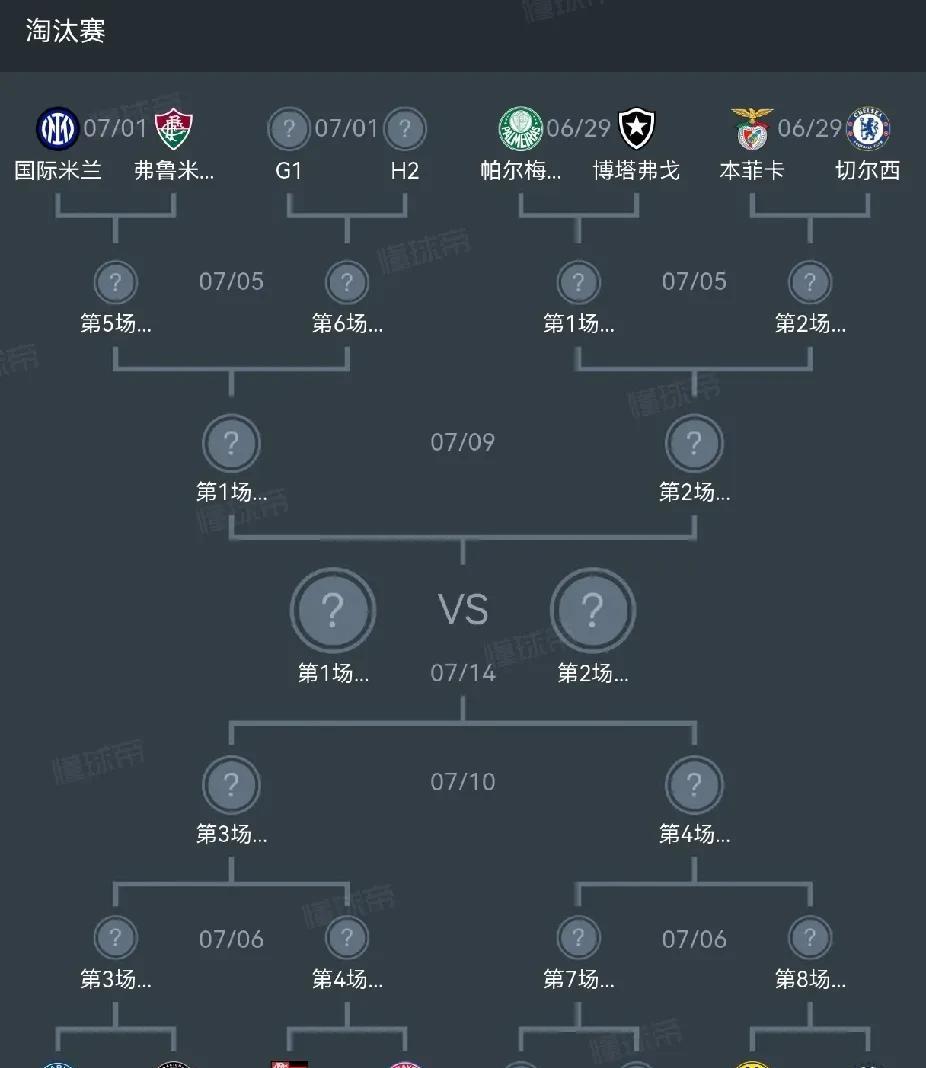Select the left finalist placeholder circle
The image size is (926, 1068).
(x=333, y=610)
